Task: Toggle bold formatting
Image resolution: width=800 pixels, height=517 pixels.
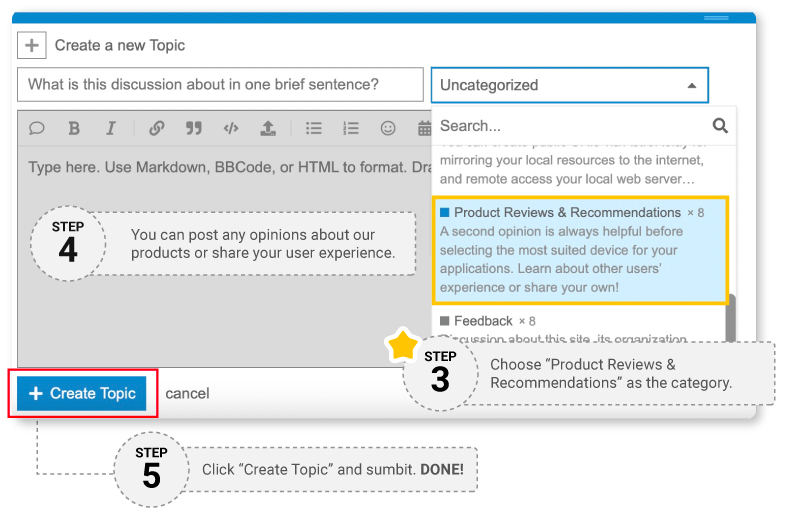Action: (x=74, y=128)
